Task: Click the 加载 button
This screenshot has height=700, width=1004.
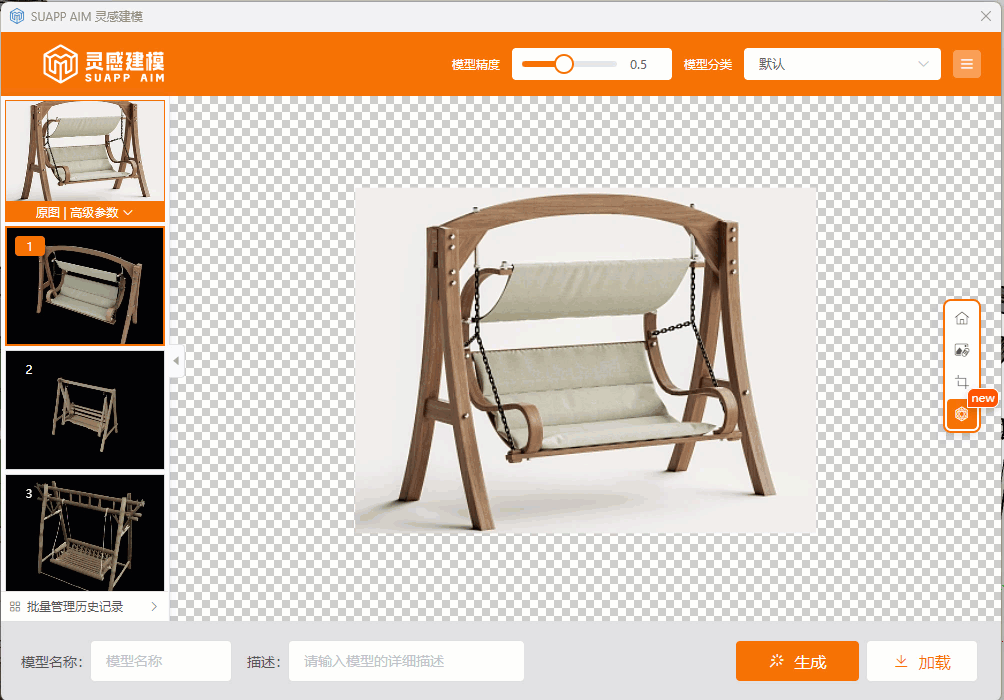Action: click(921, 662)
